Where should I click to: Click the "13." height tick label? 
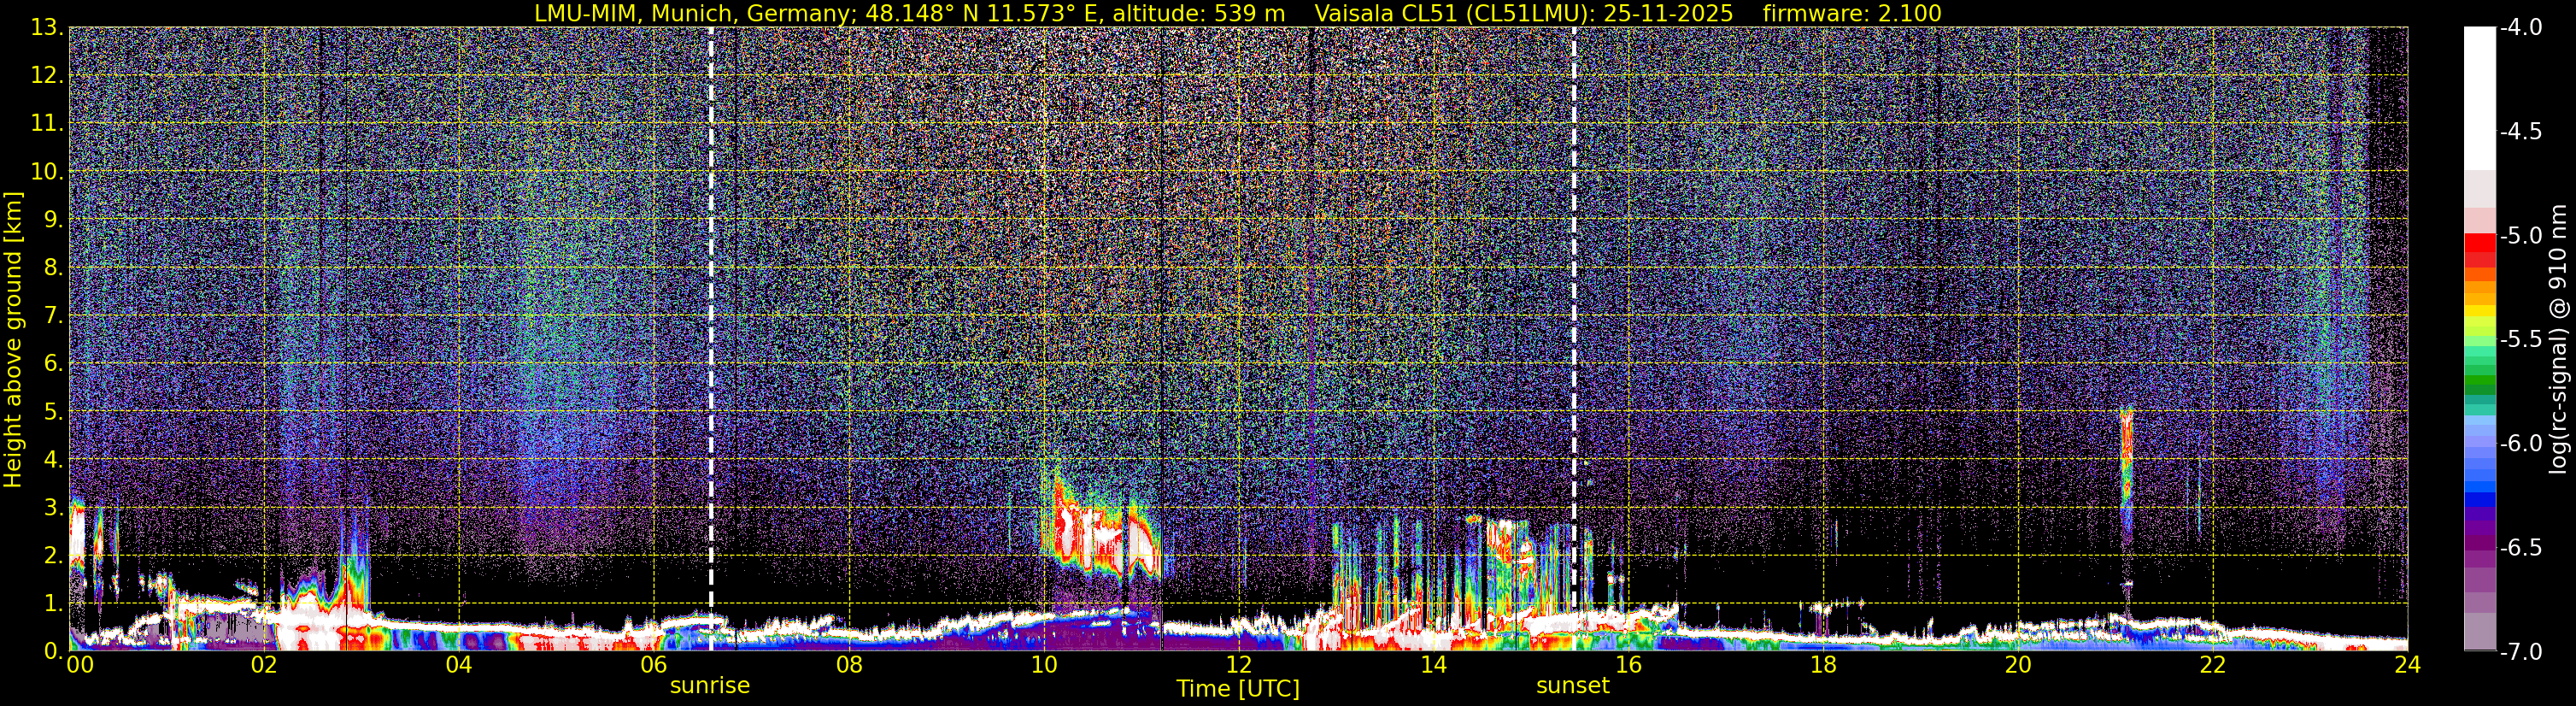tap(46, 28)
